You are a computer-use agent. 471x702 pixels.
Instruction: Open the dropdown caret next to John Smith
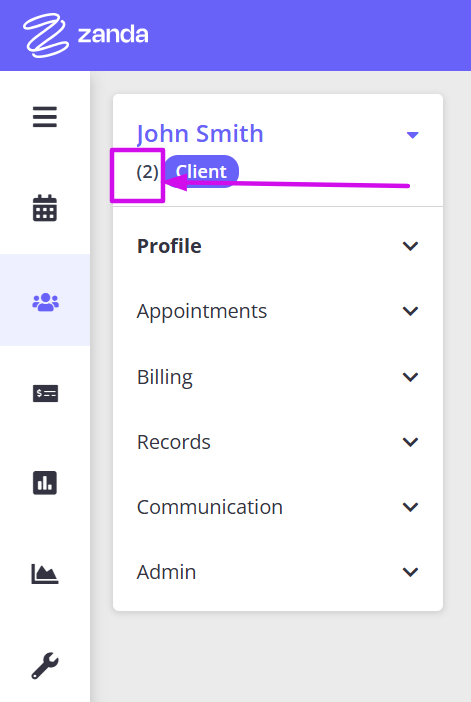[x=412, y=135]
